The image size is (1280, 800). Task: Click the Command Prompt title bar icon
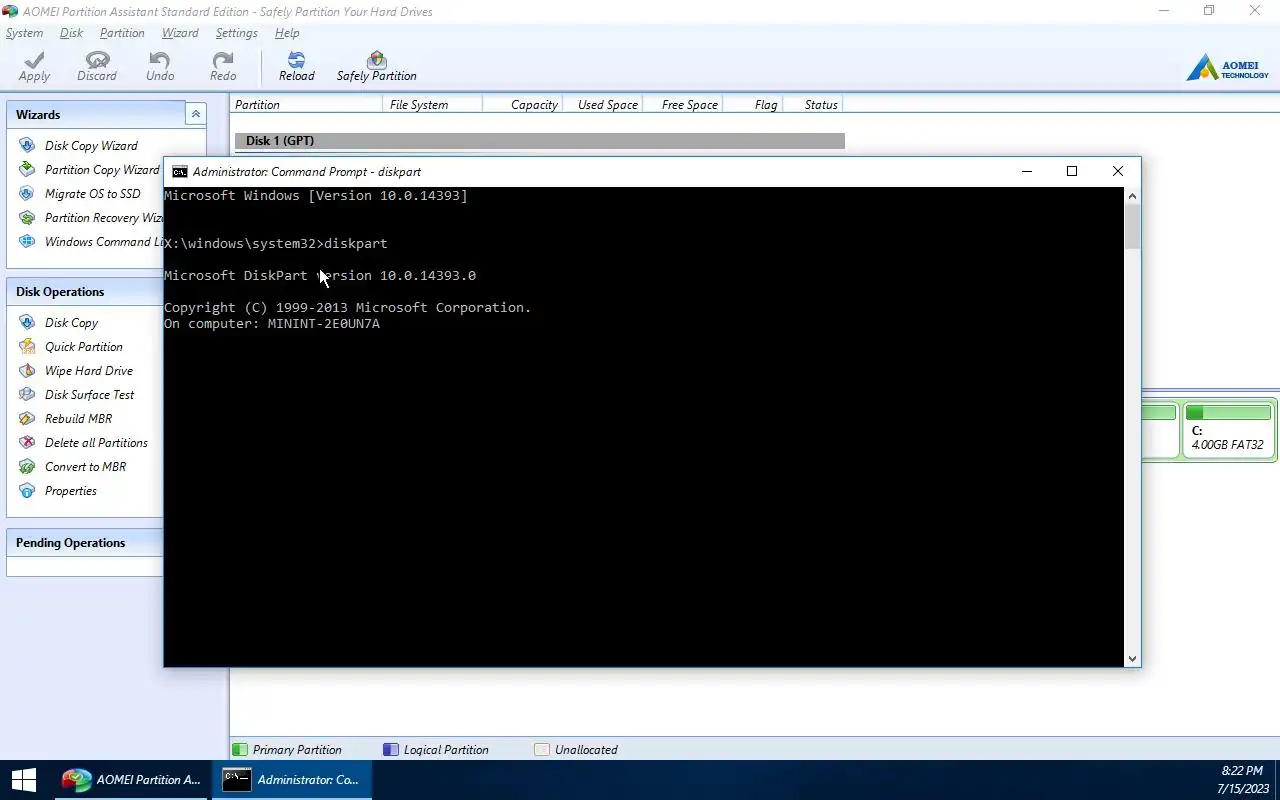pyautogui.click(x=180, y=172)
